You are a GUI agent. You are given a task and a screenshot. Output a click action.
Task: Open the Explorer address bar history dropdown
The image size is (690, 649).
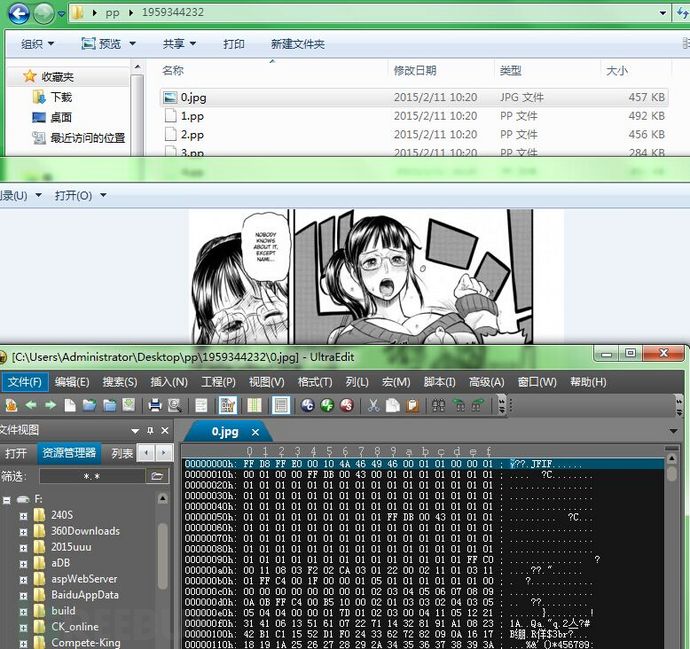pos(662,13)
